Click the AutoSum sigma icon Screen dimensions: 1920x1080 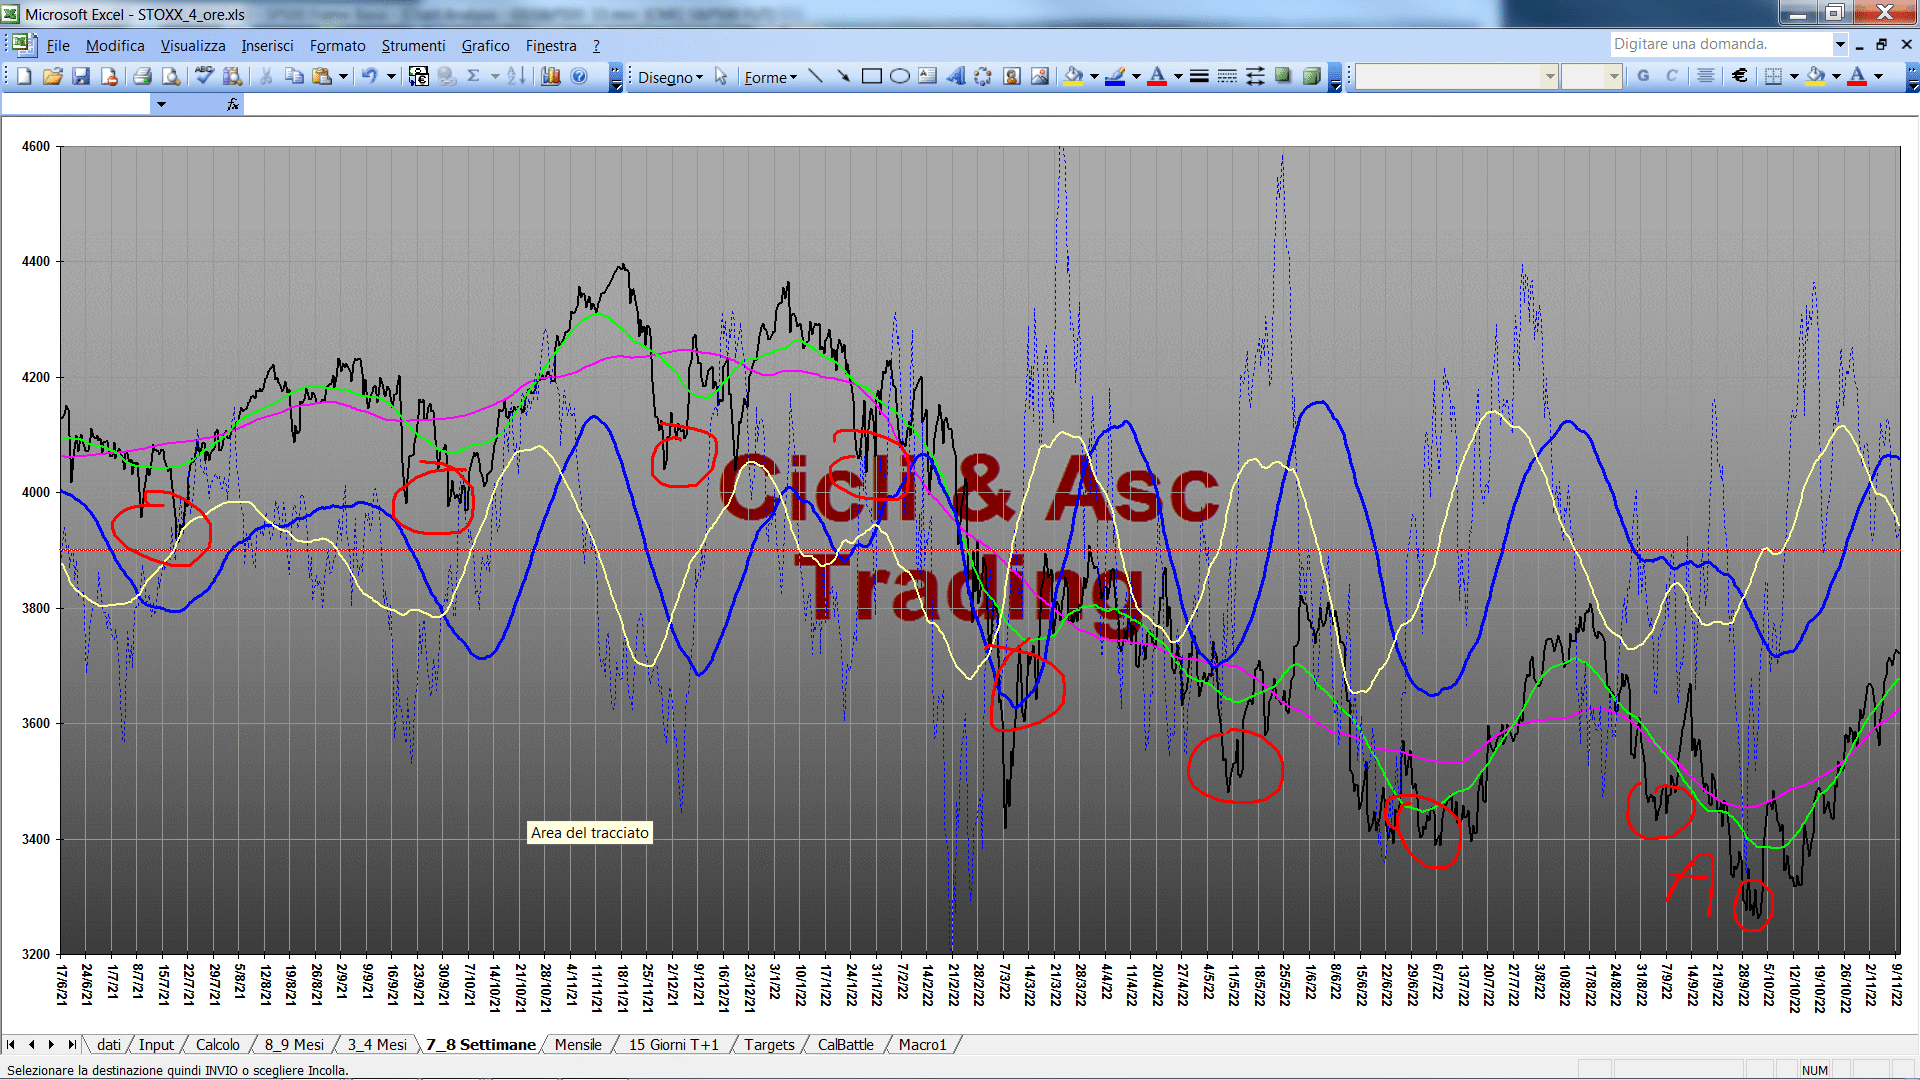coord(474,77)
